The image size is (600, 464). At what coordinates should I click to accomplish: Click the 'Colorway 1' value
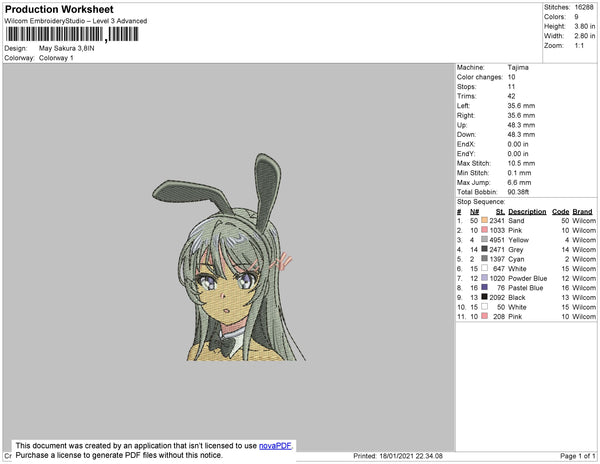tap(56, 58)
